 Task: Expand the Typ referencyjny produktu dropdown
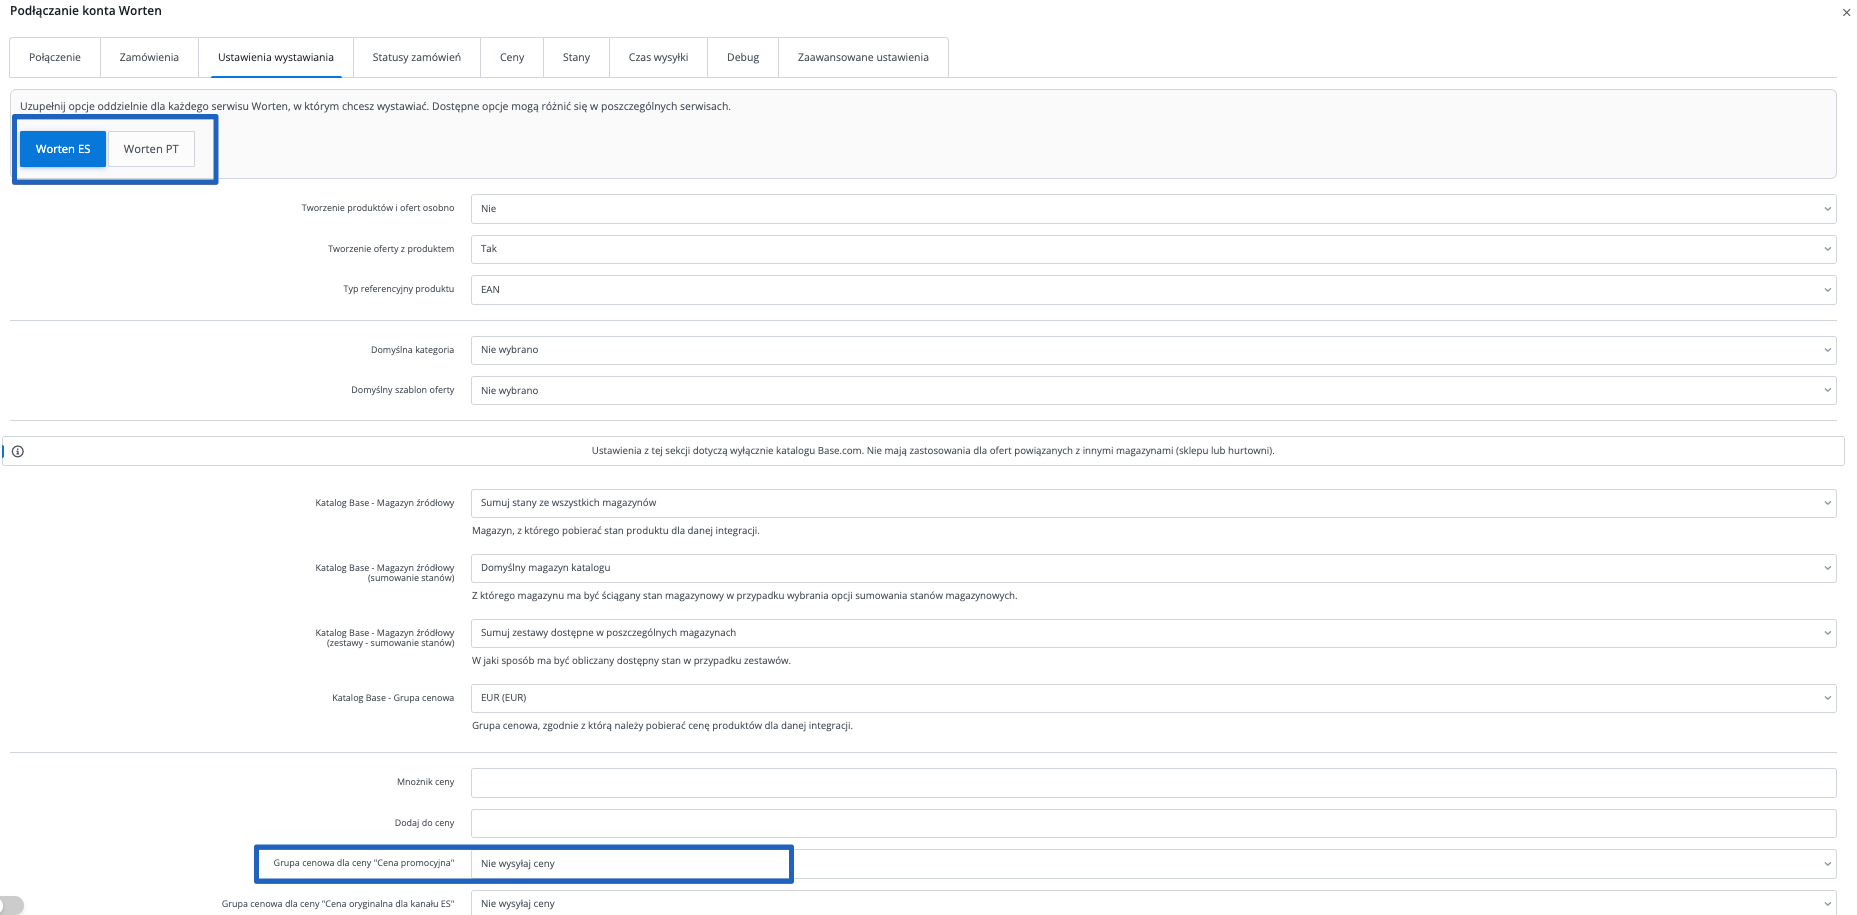click(x=1153, y=290)
